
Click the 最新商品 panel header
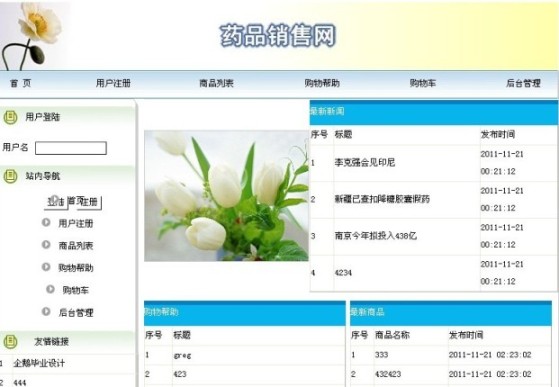coord(451,313)
